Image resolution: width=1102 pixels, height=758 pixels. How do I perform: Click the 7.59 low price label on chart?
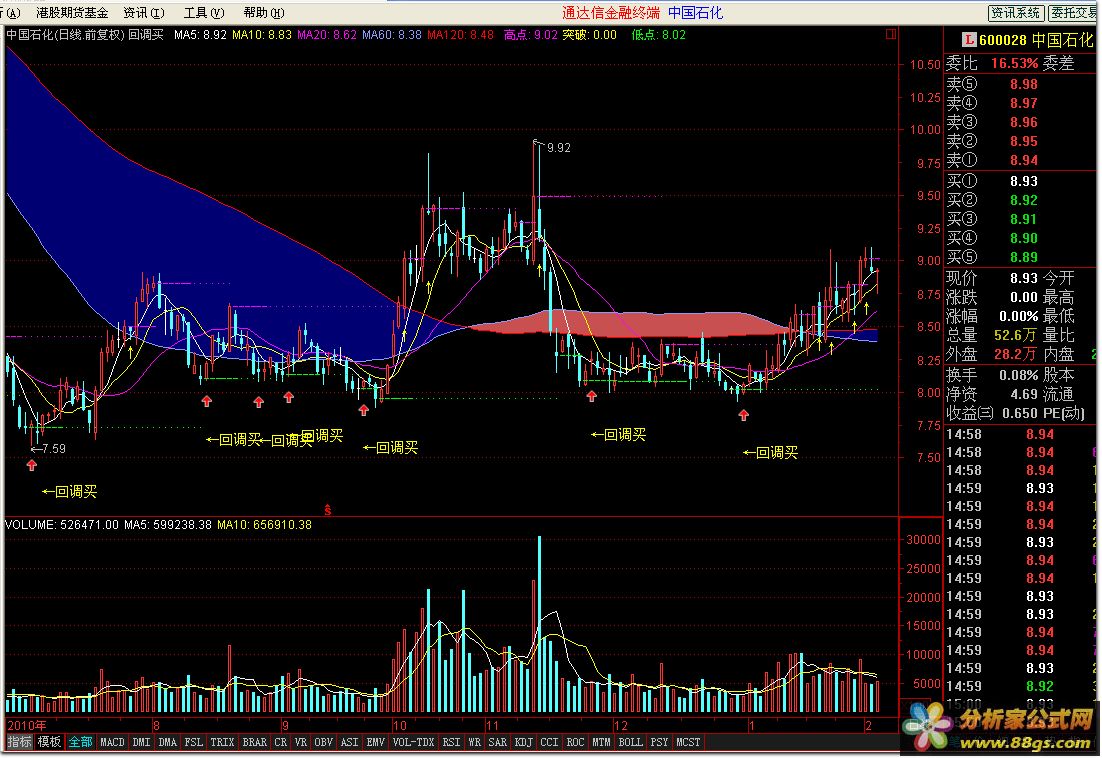[53, 448]
